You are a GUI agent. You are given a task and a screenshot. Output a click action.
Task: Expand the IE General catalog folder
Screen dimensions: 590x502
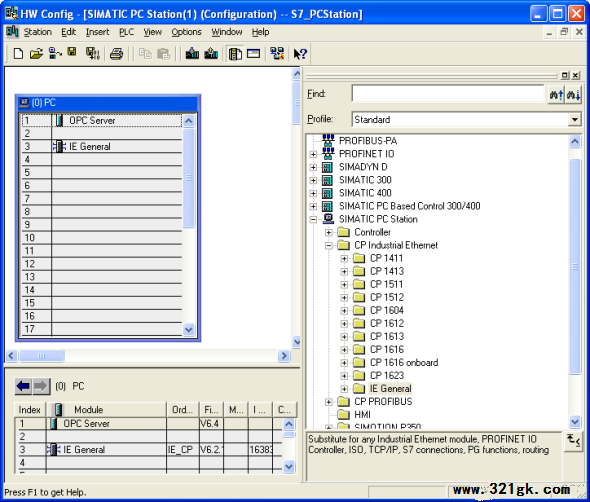click(x=344, y=389)
